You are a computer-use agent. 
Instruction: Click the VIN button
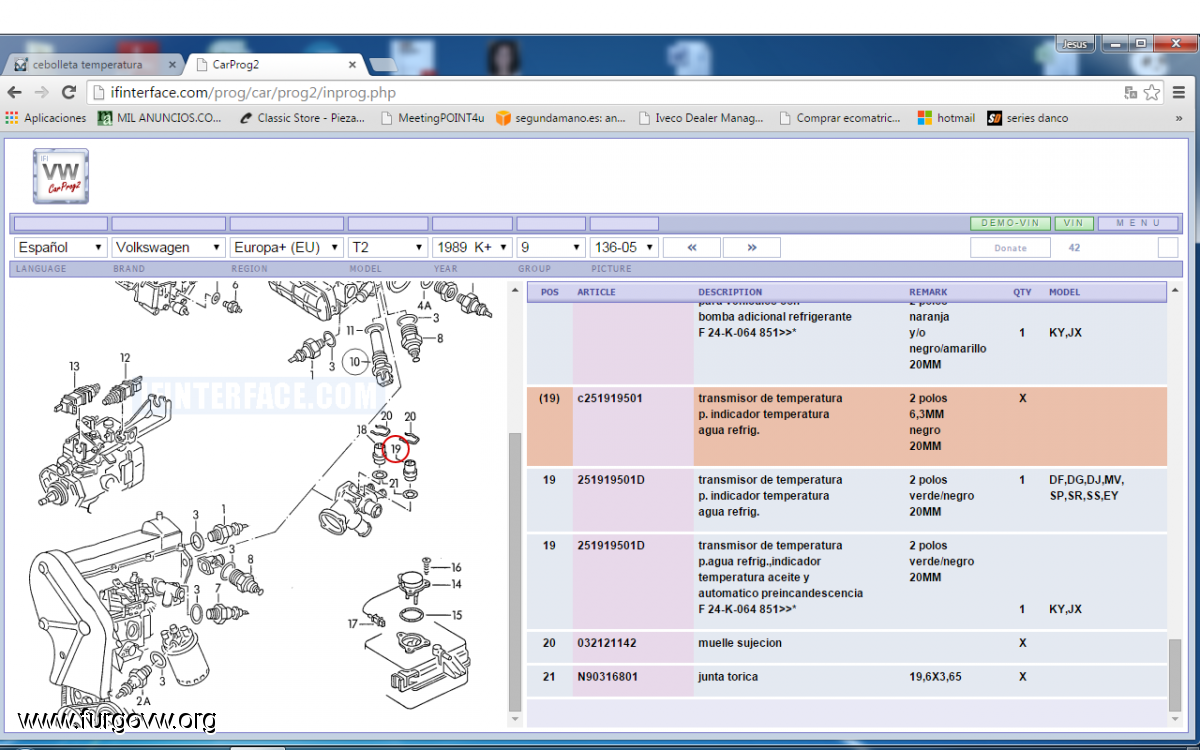pyautogui.click(x=1074, y=223)
